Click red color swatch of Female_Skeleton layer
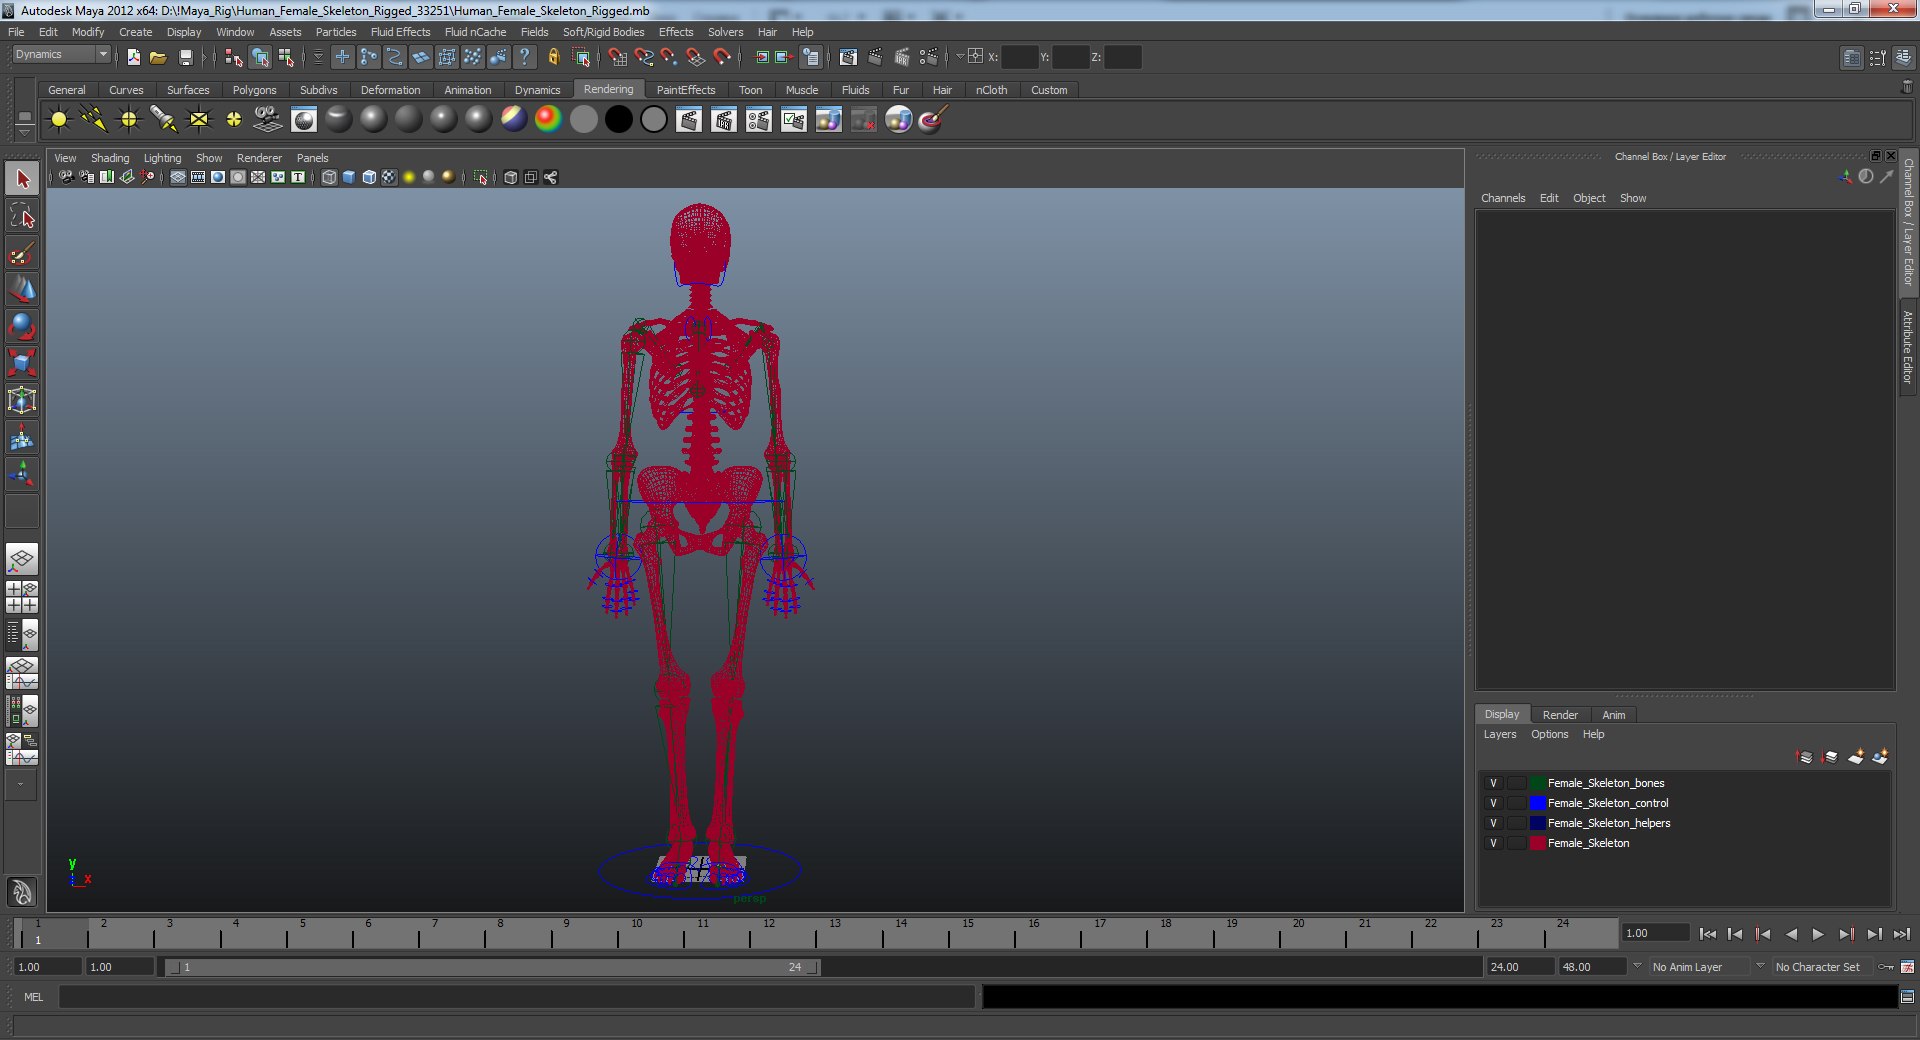Image resolution: width=1920 pixels, height=1040 pixels. pos(1538,843)
